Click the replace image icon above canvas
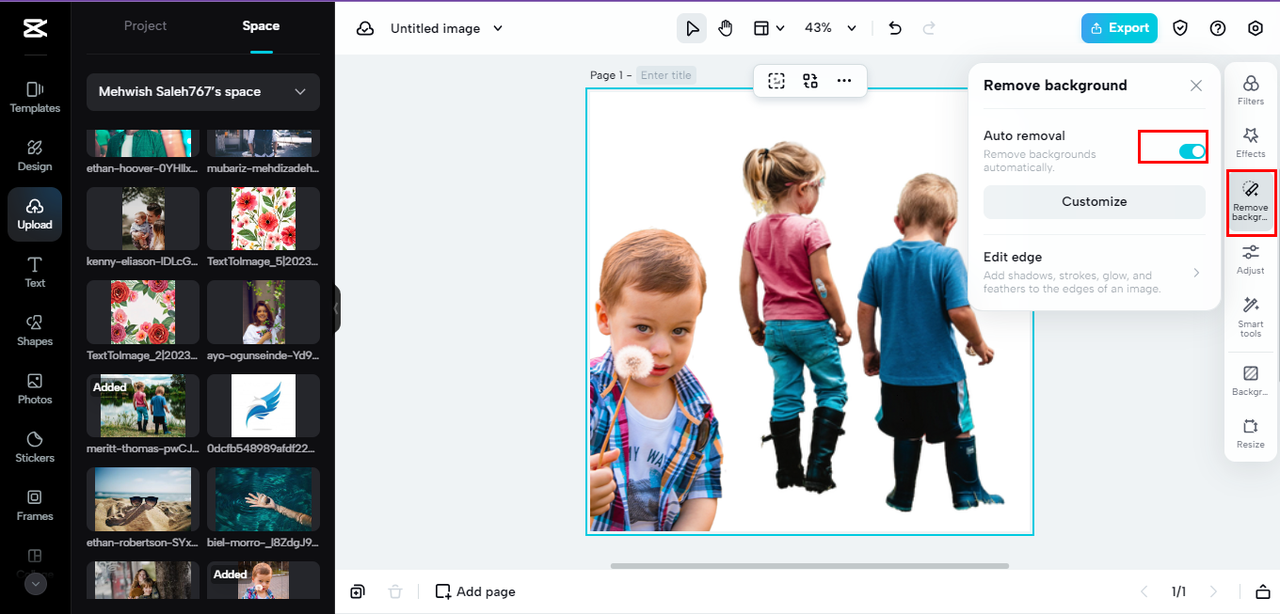The height and width of the screenshot is (614, 1280). click(x=810, y=81)
